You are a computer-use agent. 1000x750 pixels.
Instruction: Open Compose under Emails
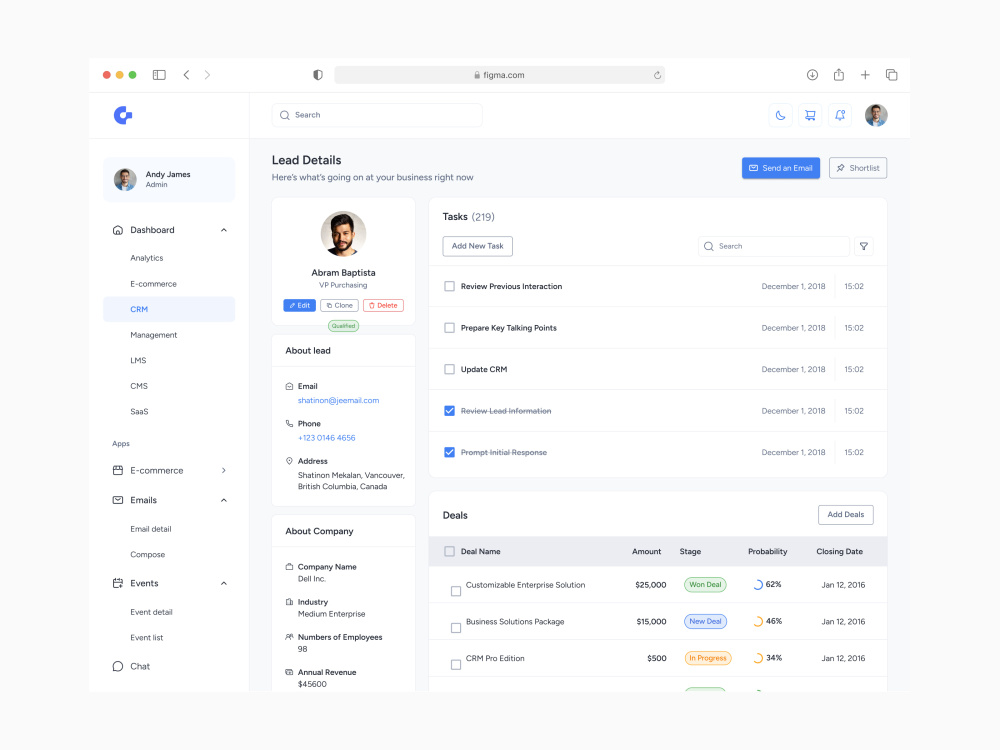pyautogui.click(x=147, y=555)
